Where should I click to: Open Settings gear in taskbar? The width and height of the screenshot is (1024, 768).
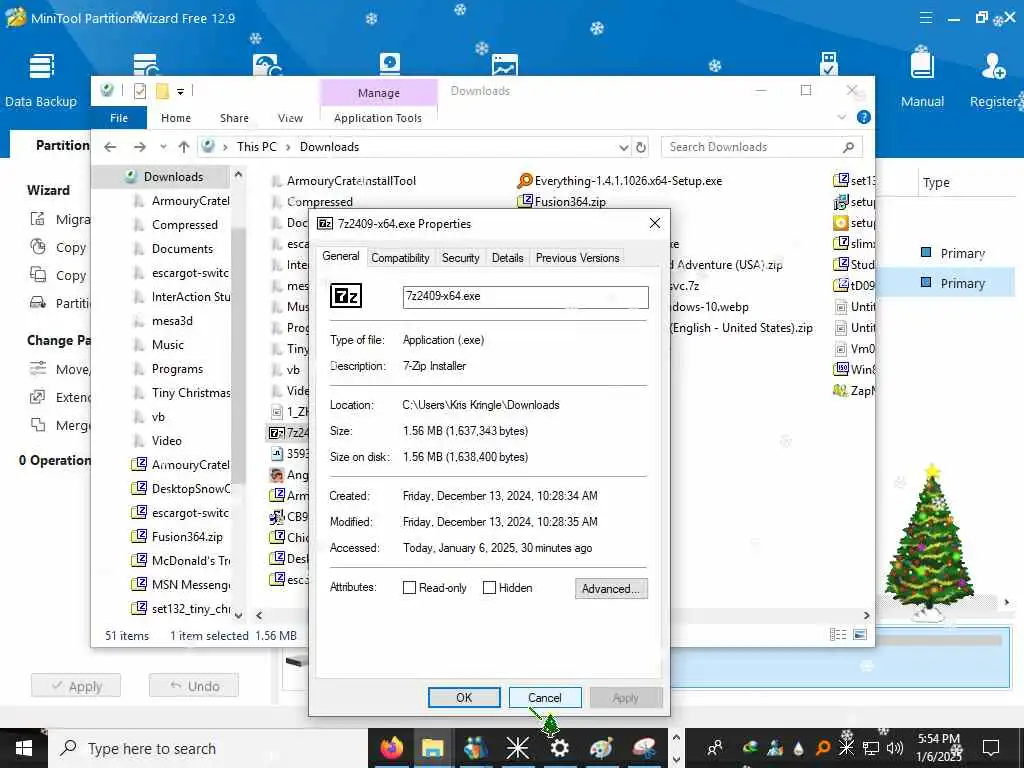pos(560,748)
